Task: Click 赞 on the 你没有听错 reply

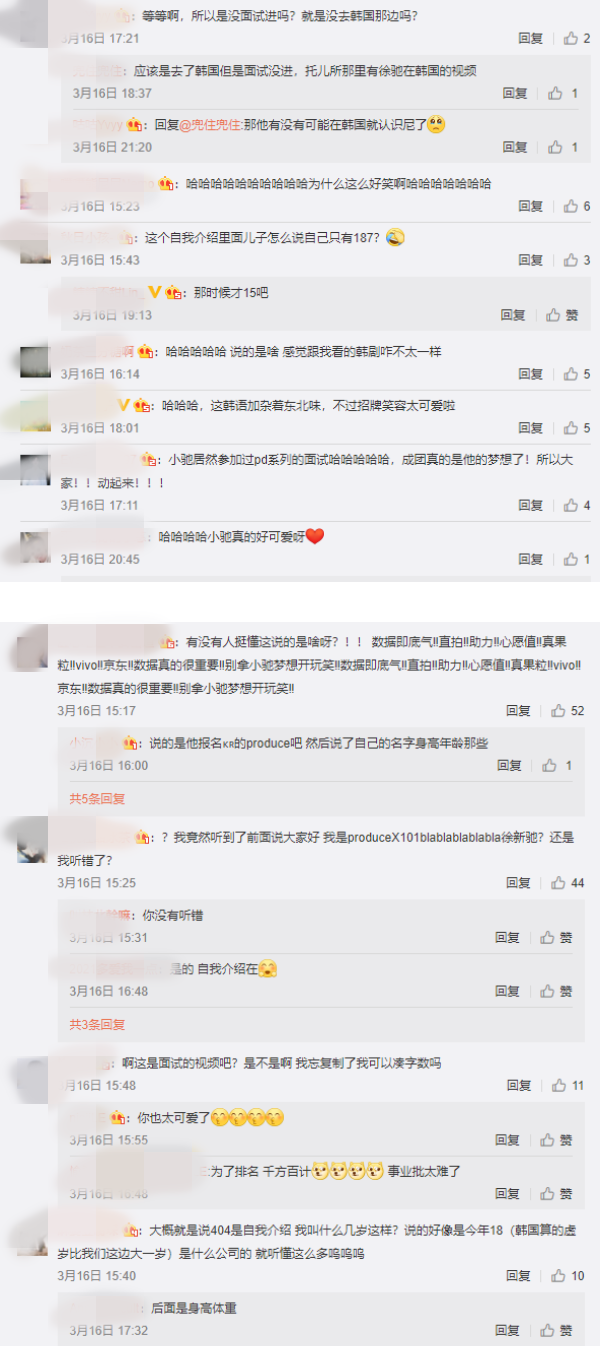Action: pyautogui.click(x=557, y=938)
